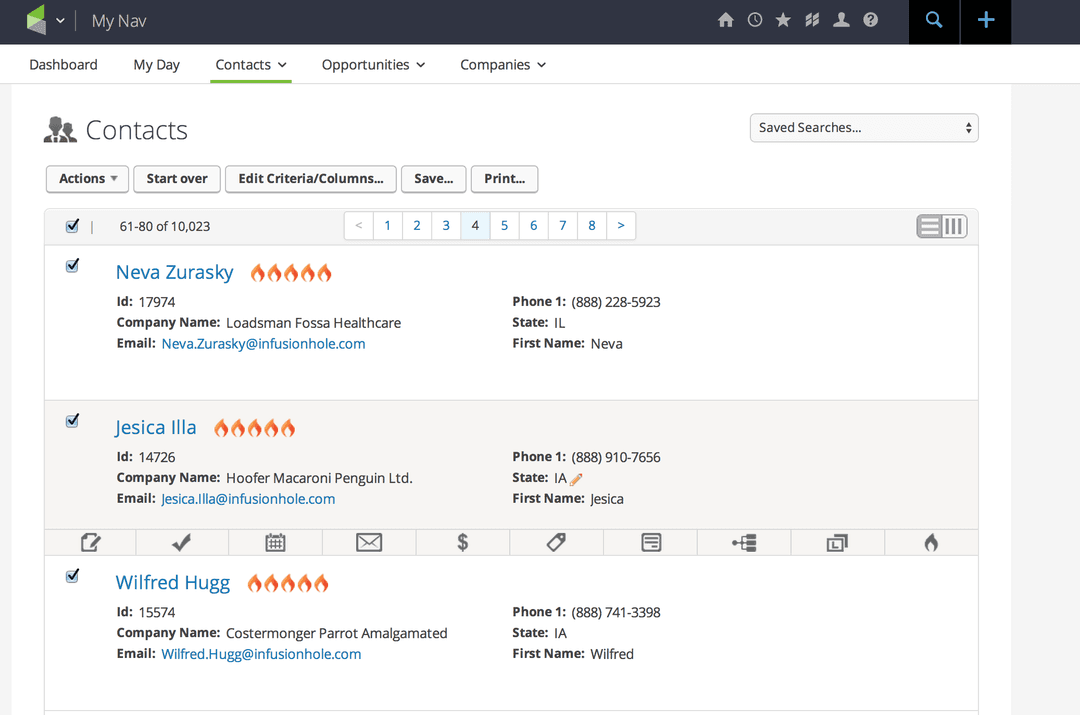Open the Dashboard tab
Viewport: 1080px width, 715px height.
pos(63,65)
